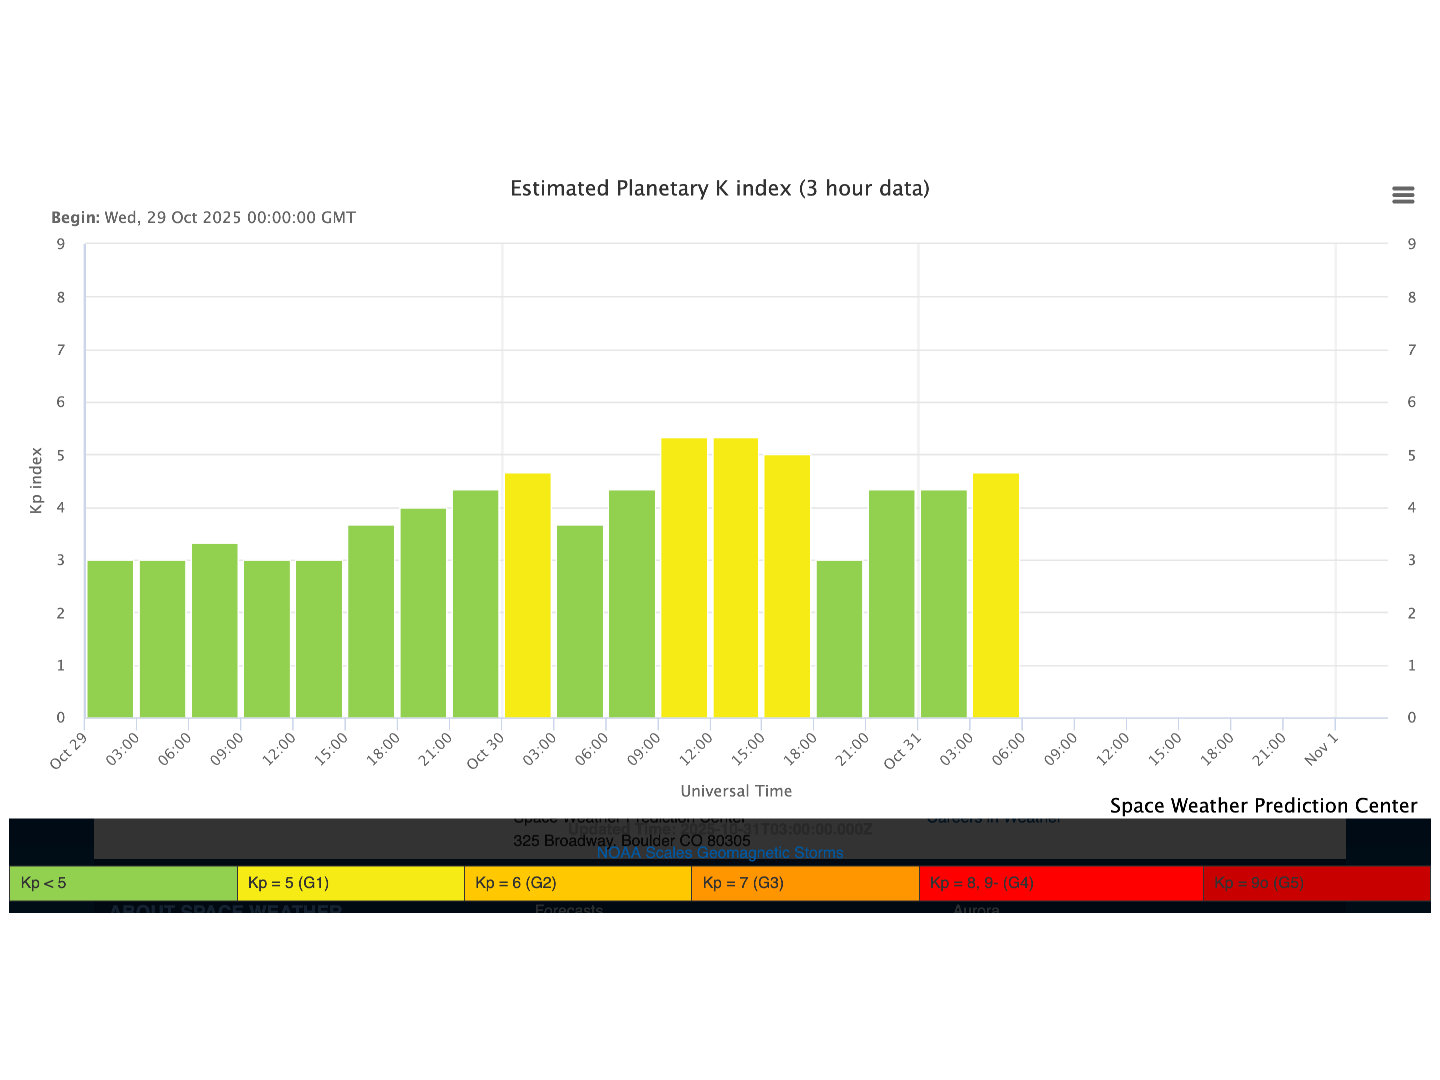The image size is (1440, 1080).
Task: Click the short green bar at 18:00 Oct 30
Action: click(x=839, y=640)
